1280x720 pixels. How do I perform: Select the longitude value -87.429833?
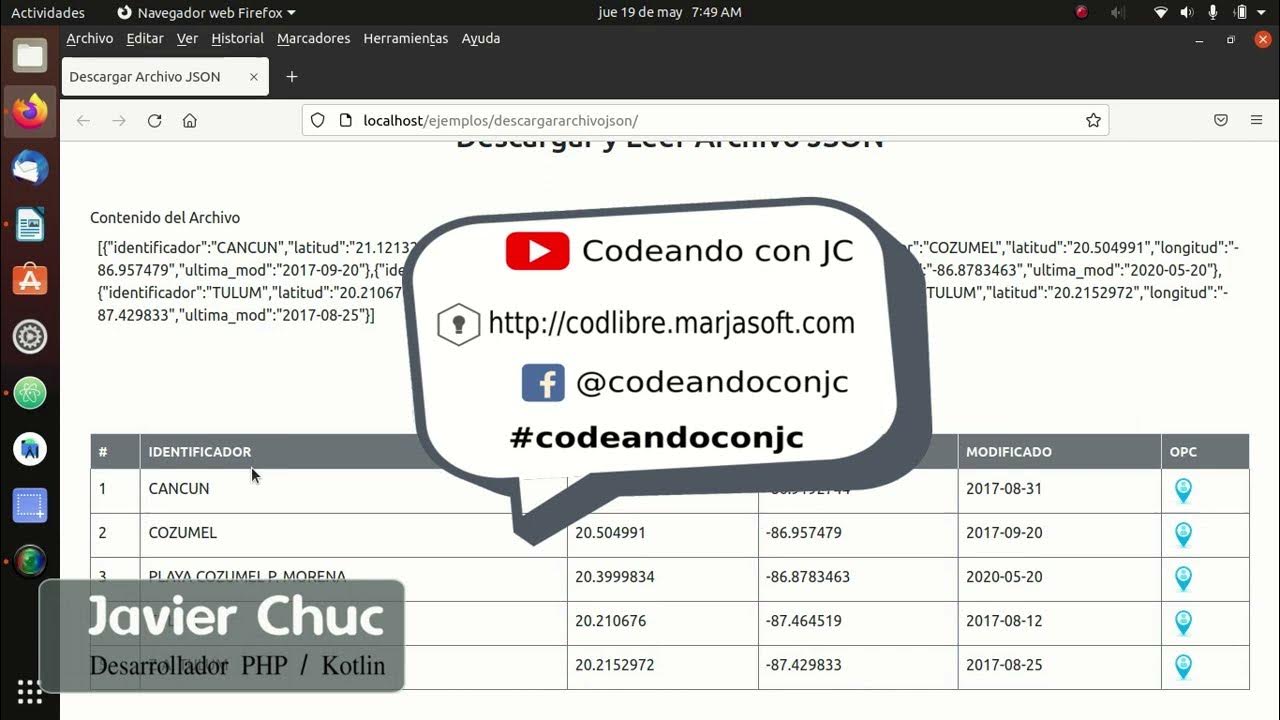pyautogui.click(x=804, y=665)
